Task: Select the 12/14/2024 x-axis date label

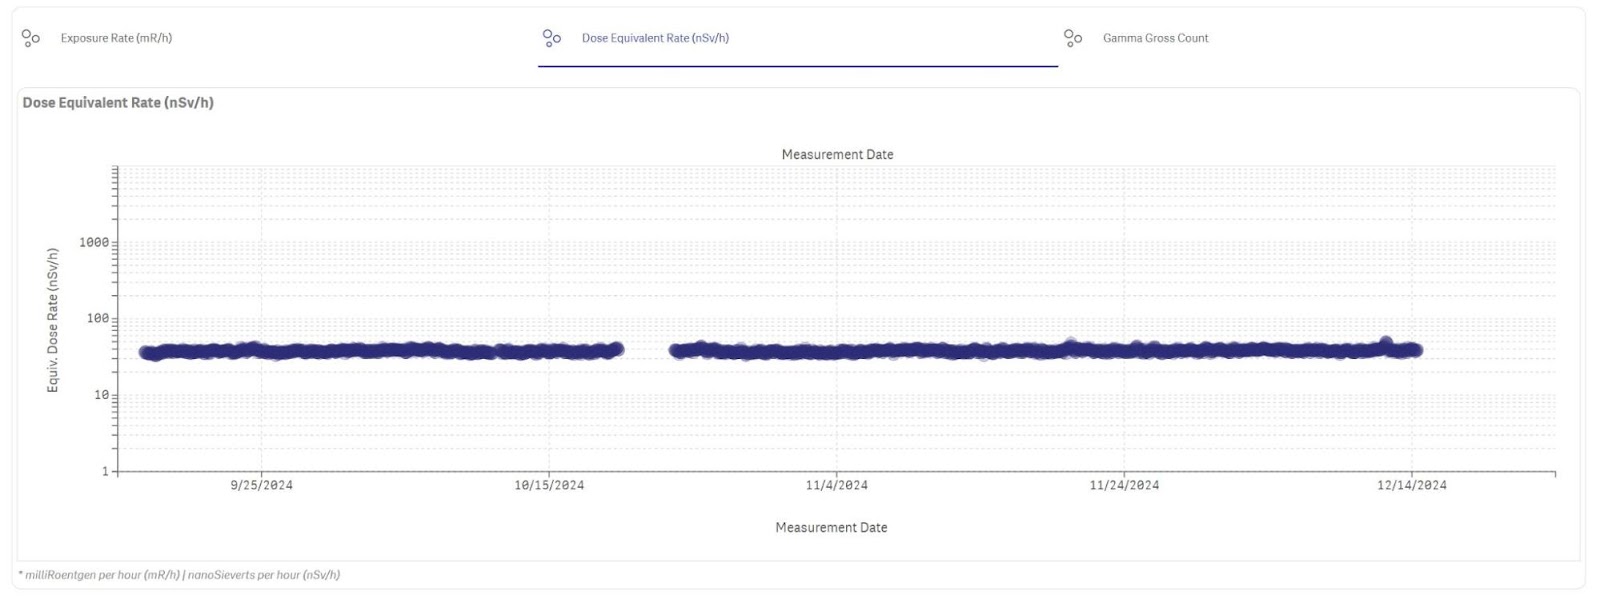Action: (1411, 485)
